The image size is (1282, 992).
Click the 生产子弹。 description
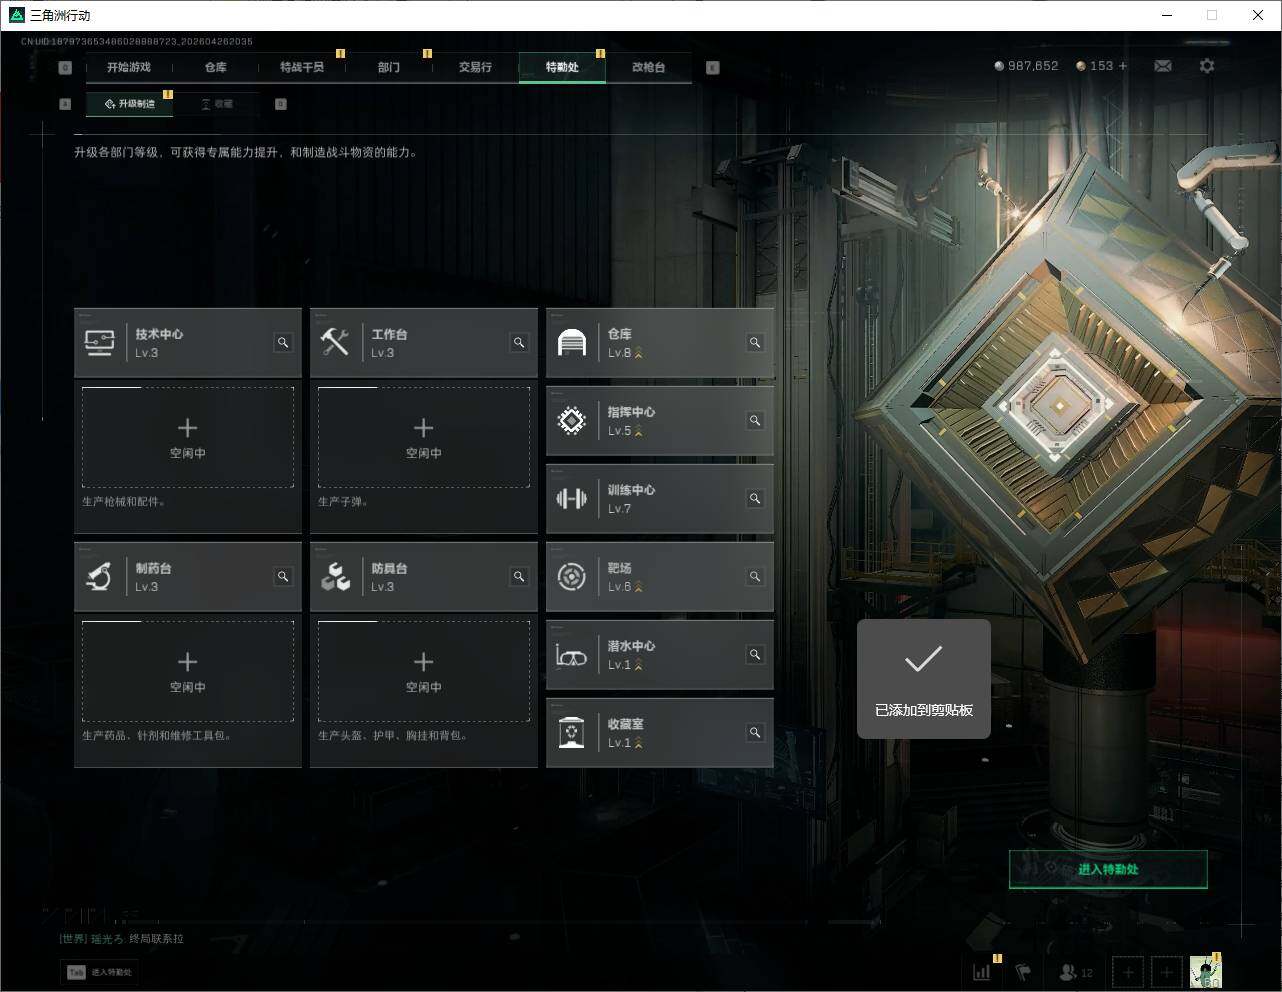pyautogui.click(x=343, y=502)
